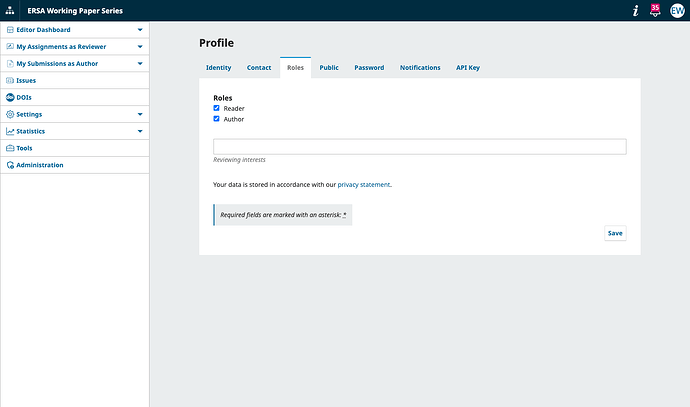The image size is (690, 407).
Task: Click the Reviewing interests input field
Action: [x=419, y=147]
